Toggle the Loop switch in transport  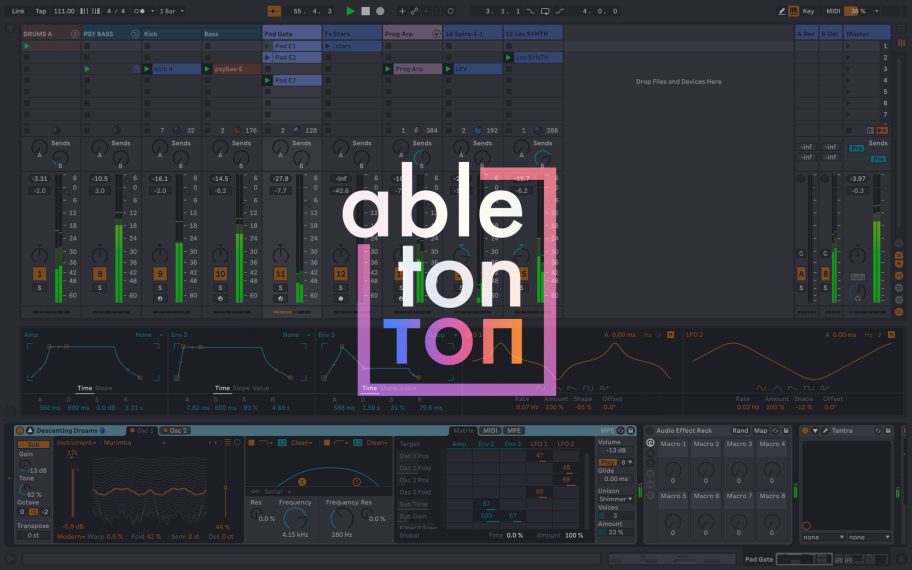coord(545,11)
